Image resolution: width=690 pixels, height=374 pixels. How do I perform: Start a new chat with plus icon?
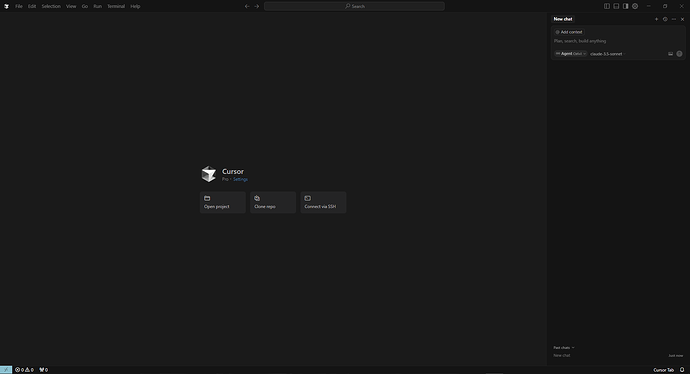(x=657, y=19)
